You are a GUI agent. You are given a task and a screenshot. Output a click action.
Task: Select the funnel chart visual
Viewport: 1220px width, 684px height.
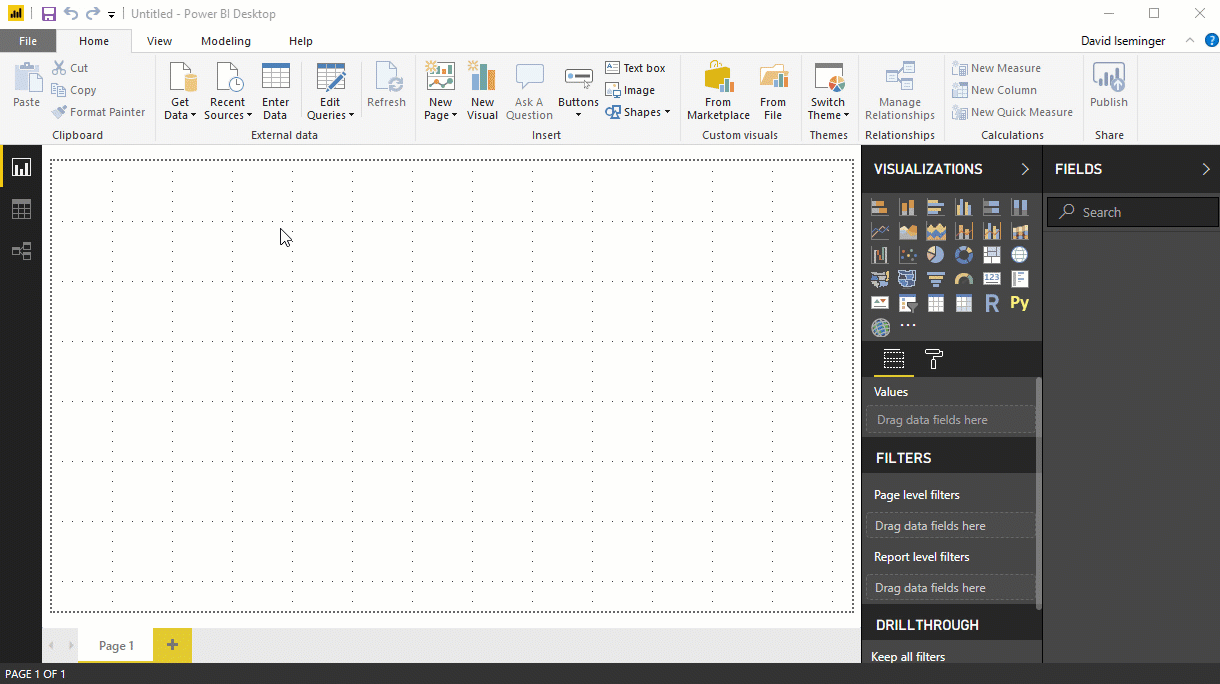click(x=936, y=279)
